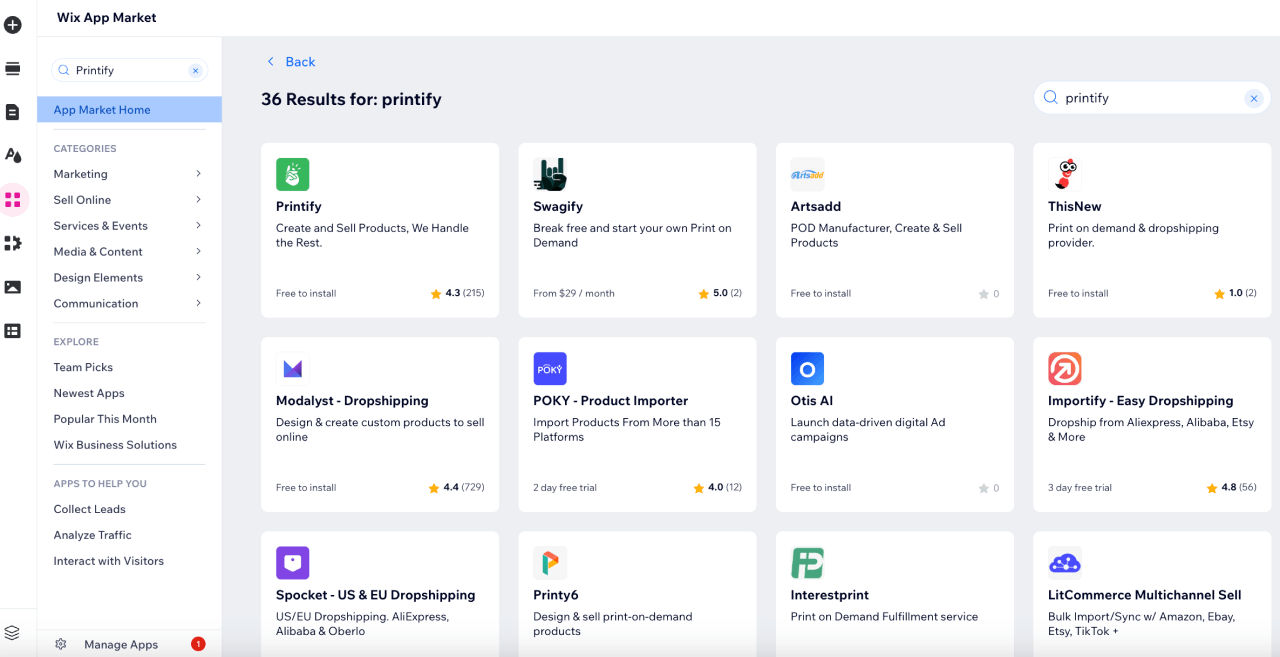Image resolution: width=1280 pixels, height=657 pixels.
Task: Click the LitCommerce cloud logo
Action: pos(1065,562)
